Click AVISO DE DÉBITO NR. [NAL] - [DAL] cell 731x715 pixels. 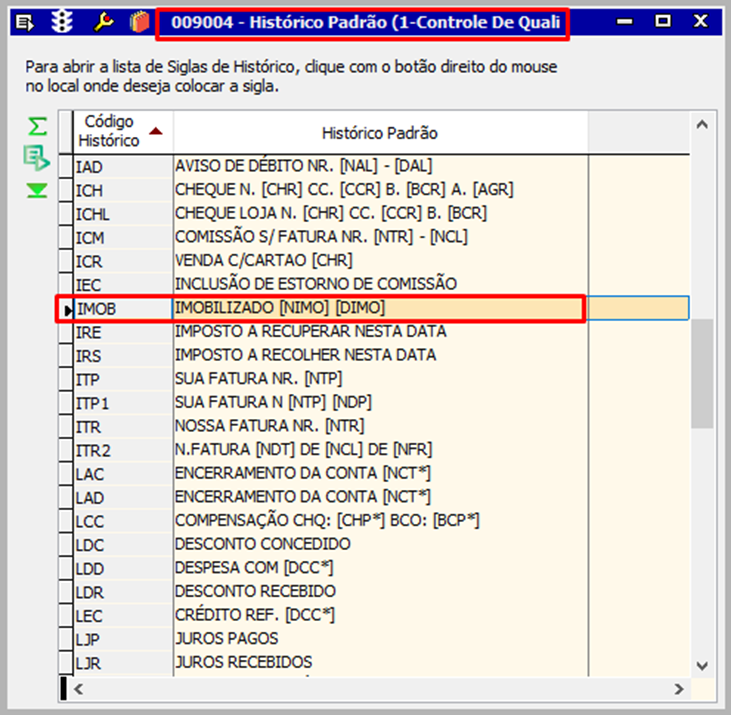click(x=380, y=166)
